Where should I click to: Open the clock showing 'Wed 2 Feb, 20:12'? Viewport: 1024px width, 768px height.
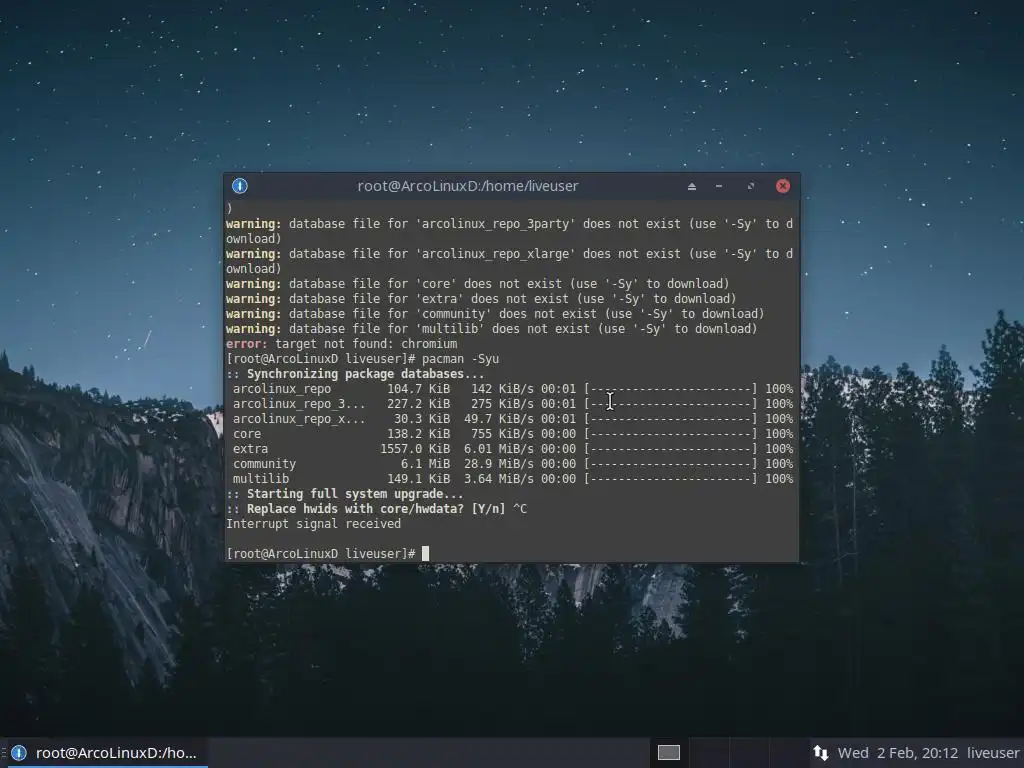(897, 753)
